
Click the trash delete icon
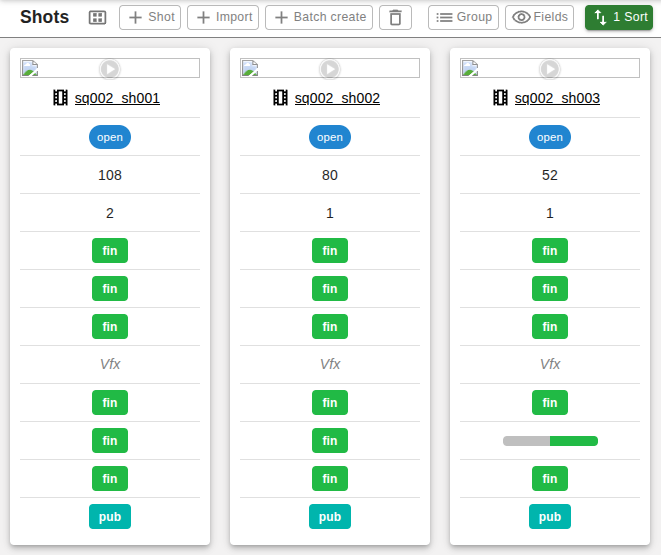click(x=395, y=18)
